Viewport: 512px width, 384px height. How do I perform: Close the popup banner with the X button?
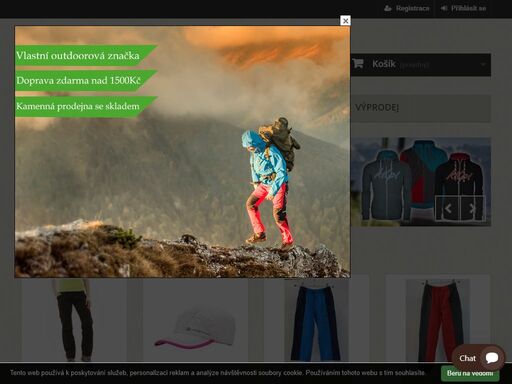point(345,21)
